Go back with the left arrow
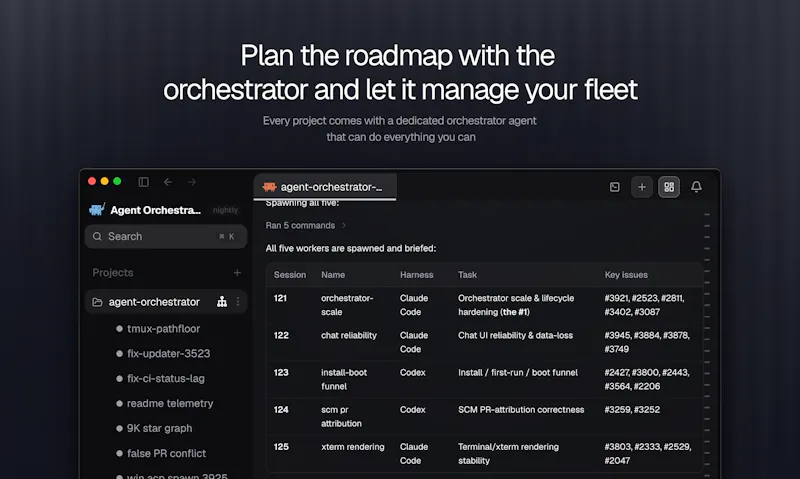Image resolution: width=800 pixels, height=479 pixels. (168, 182)
